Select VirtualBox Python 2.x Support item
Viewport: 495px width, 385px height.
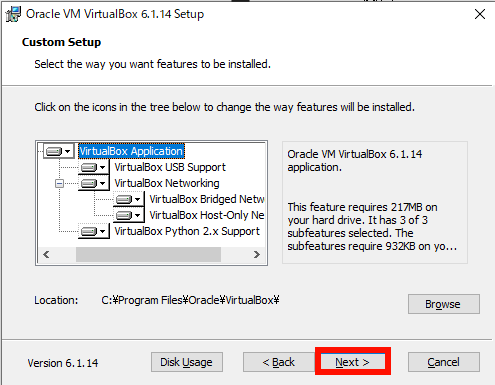pos(187,231)
